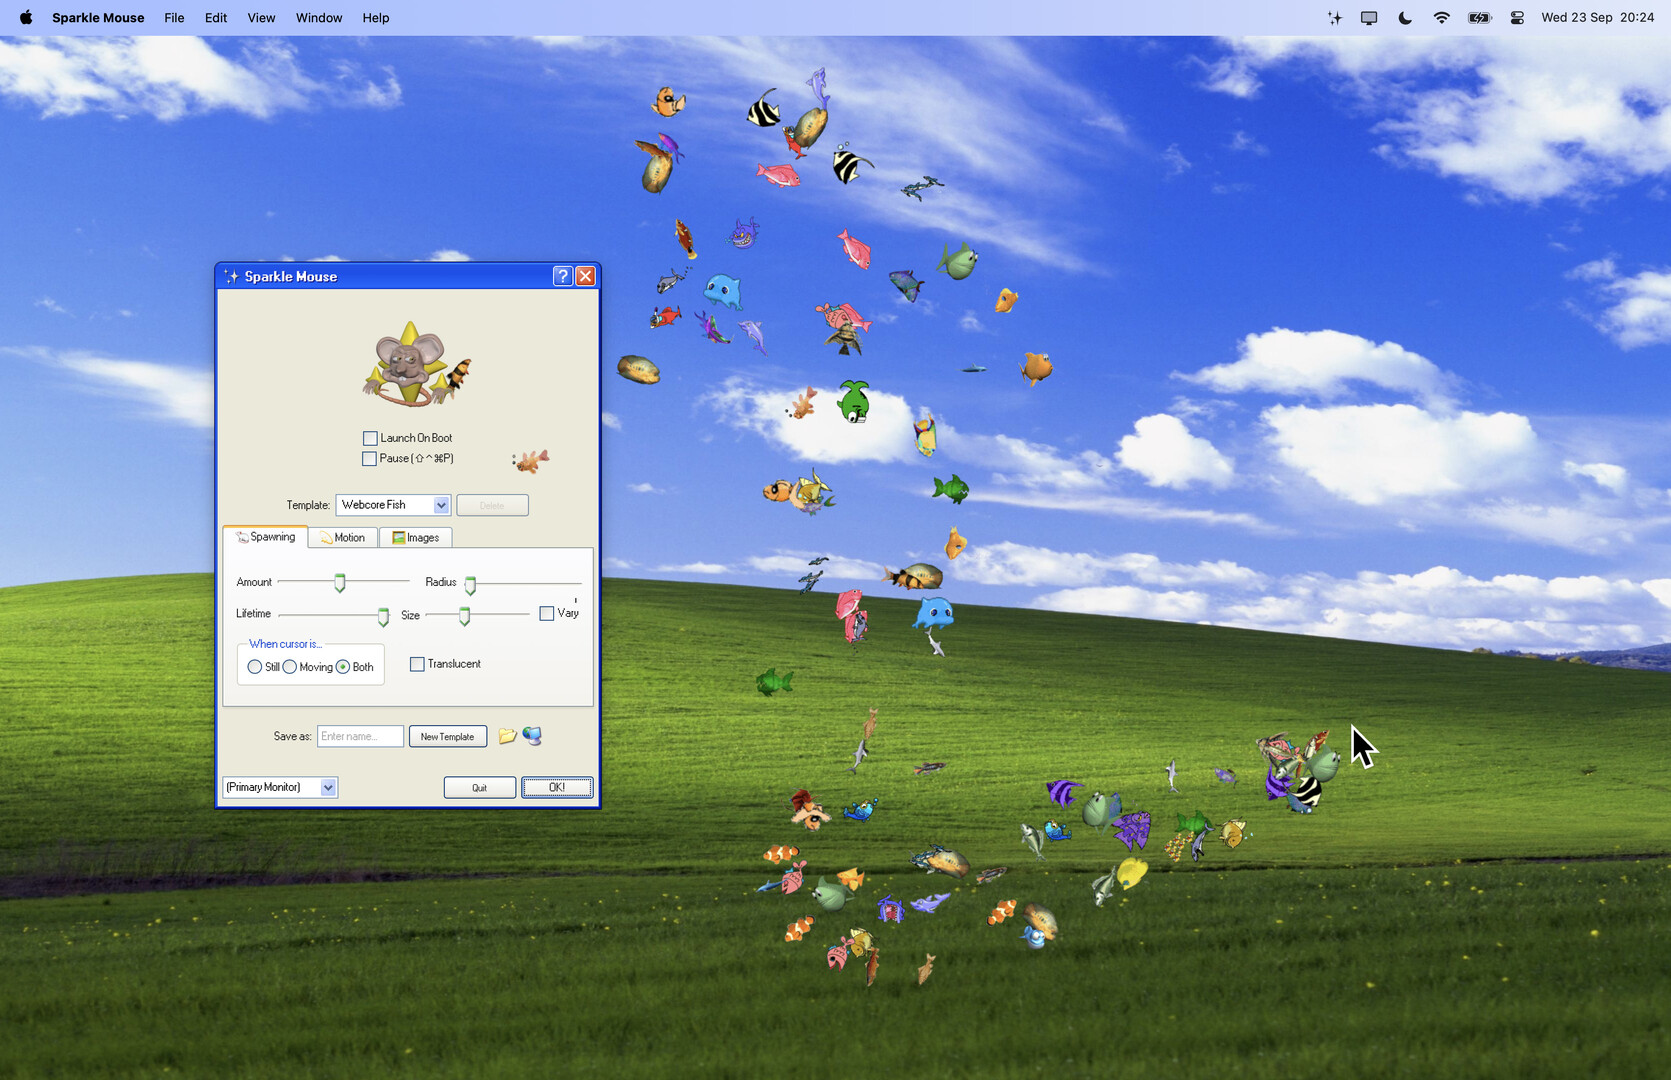
Task: Click the yellow folder icon beside New Template
Action: click(x=508, y=736)
